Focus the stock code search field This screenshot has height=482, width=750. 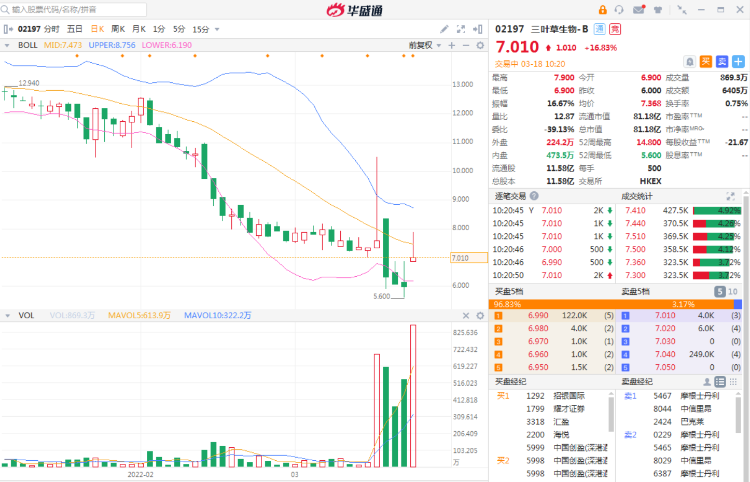click(74, 10)
